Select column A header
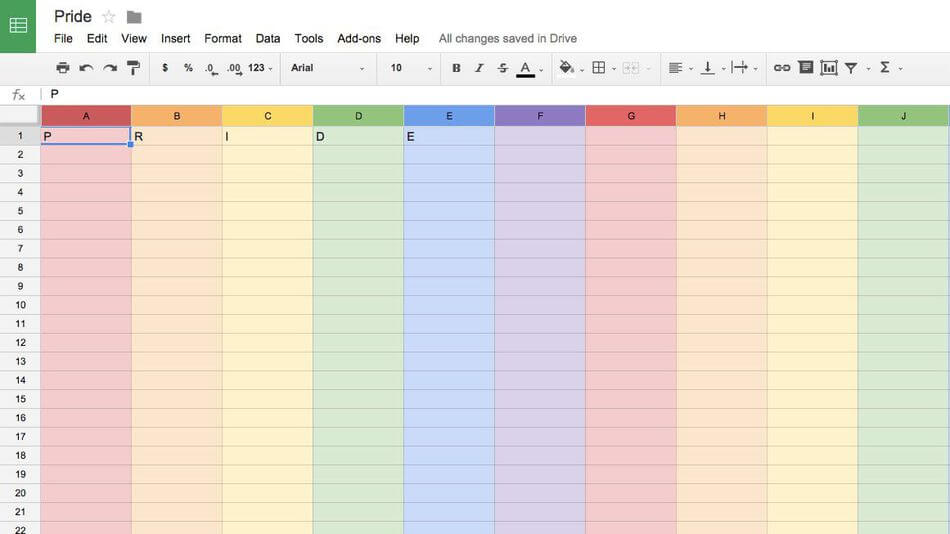The width and height of the screenshot is (950, 534). [86, 116]
